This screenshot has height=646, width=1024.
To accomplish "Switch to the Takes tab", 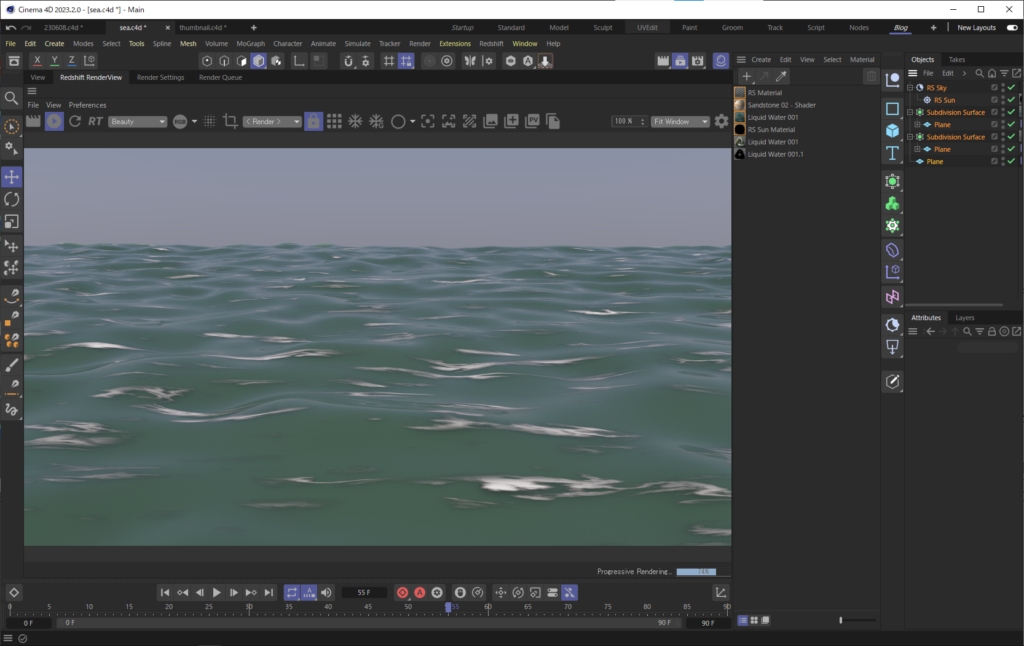I will click(956, 59).
